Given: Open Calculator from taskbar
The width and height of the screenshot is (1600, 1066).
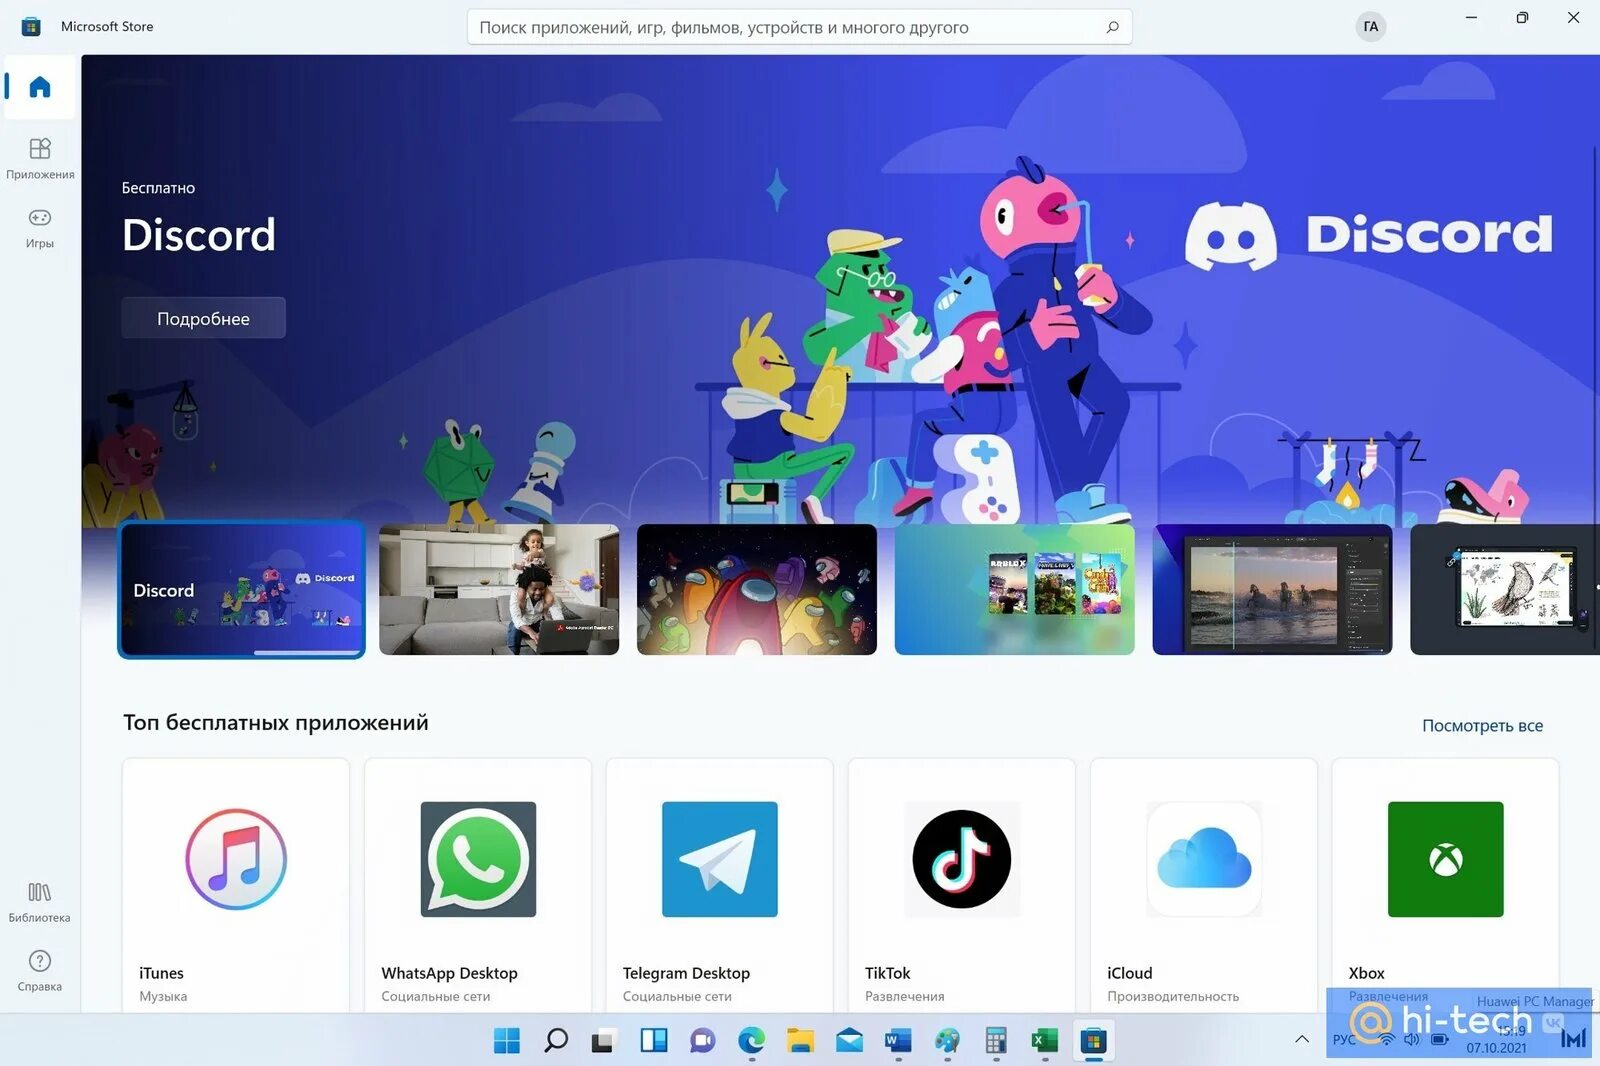Looking at the screenshot, I should tap(996, 1041).
